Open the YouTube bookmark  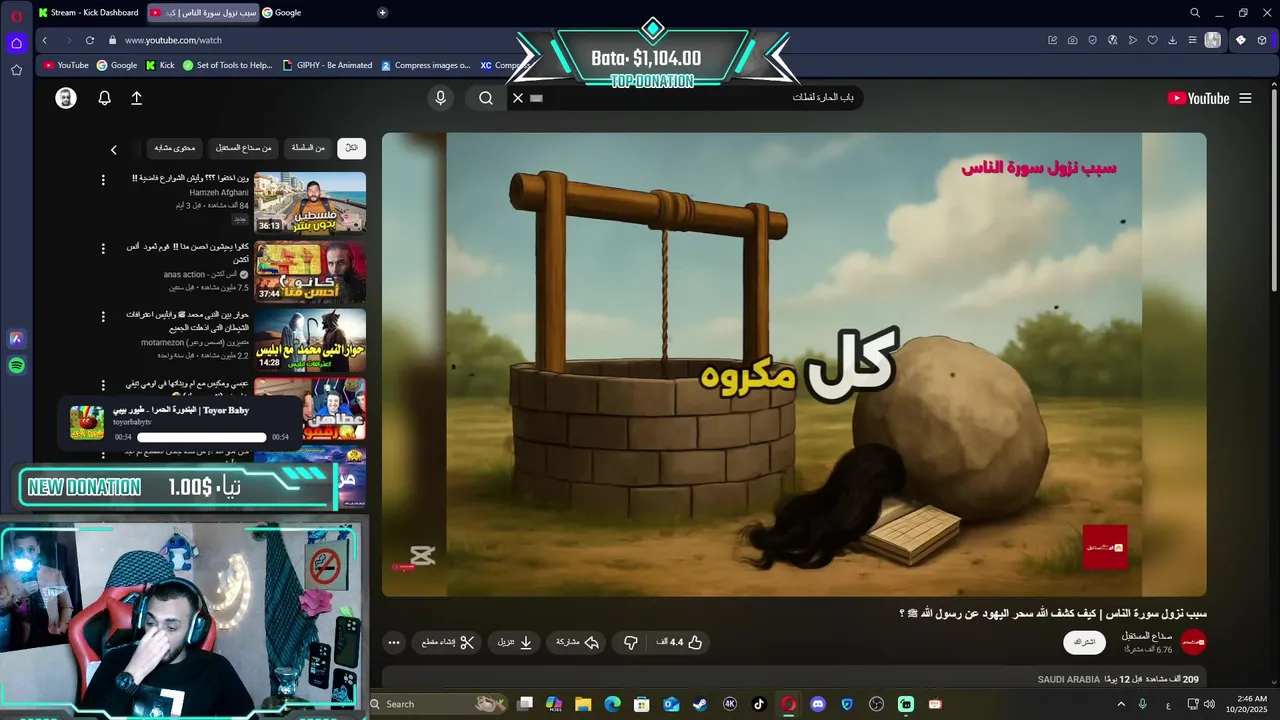point(66,65)
